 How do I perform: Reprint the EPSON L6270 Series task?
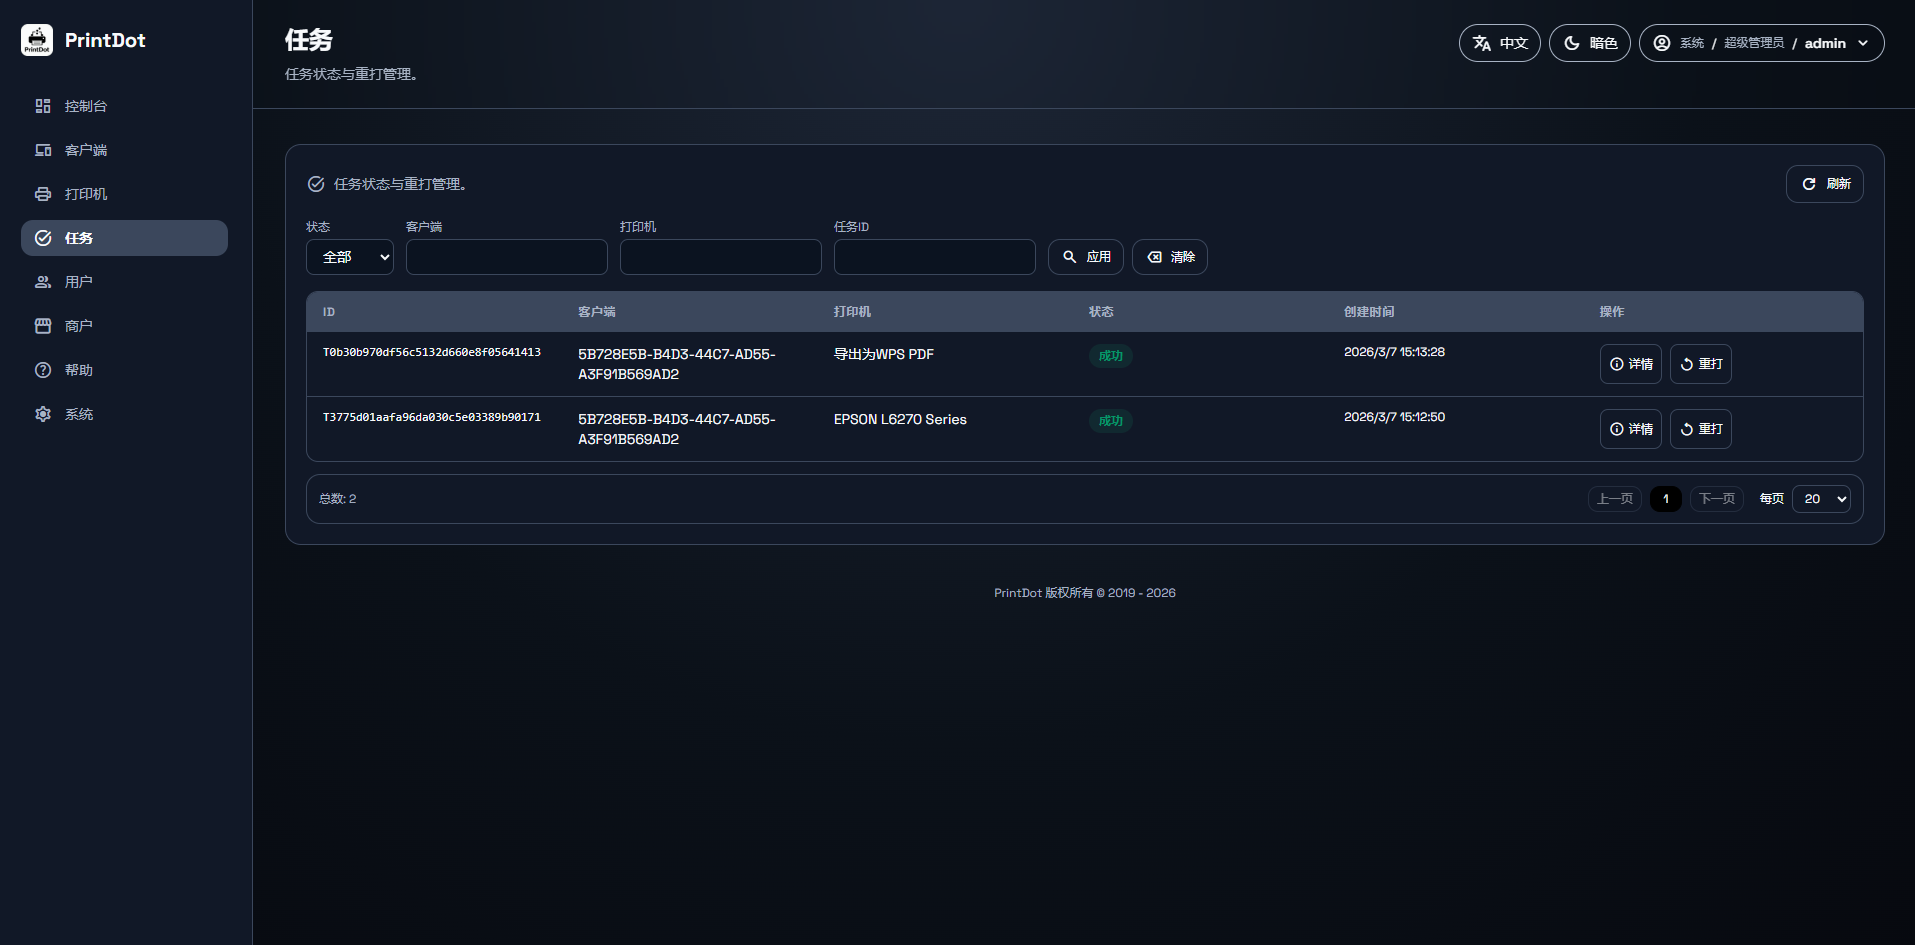pos(1700,429)
